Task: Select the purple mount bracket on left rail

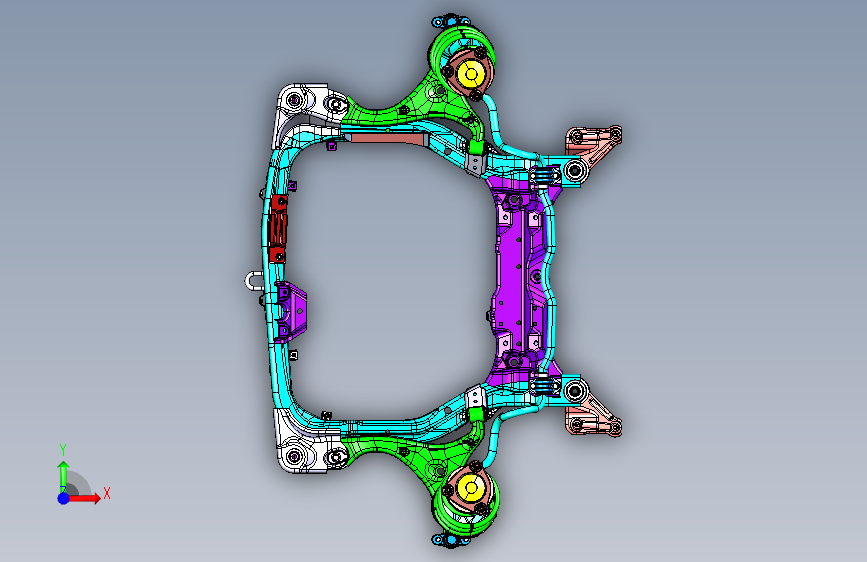Action: pyautogui.click(x=291, y=311)
